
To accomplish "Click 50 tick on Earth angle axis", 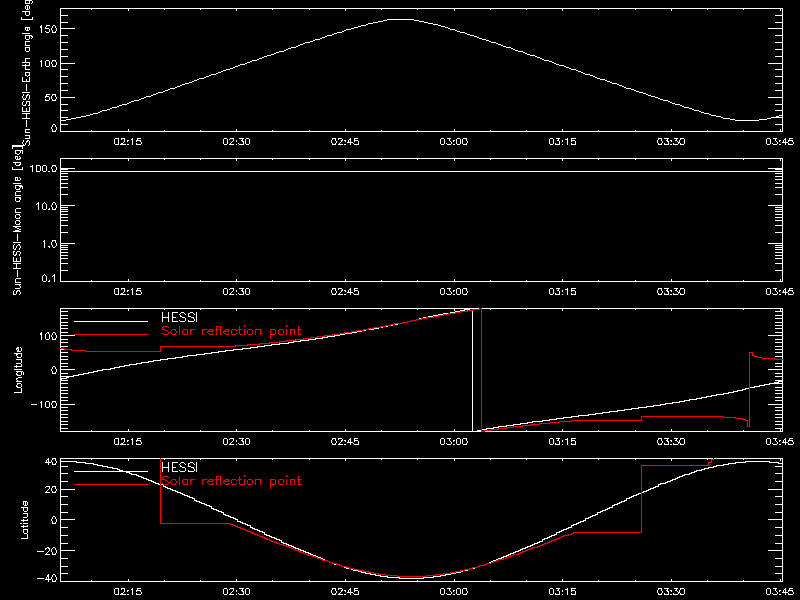I will (x=51, y=97).
